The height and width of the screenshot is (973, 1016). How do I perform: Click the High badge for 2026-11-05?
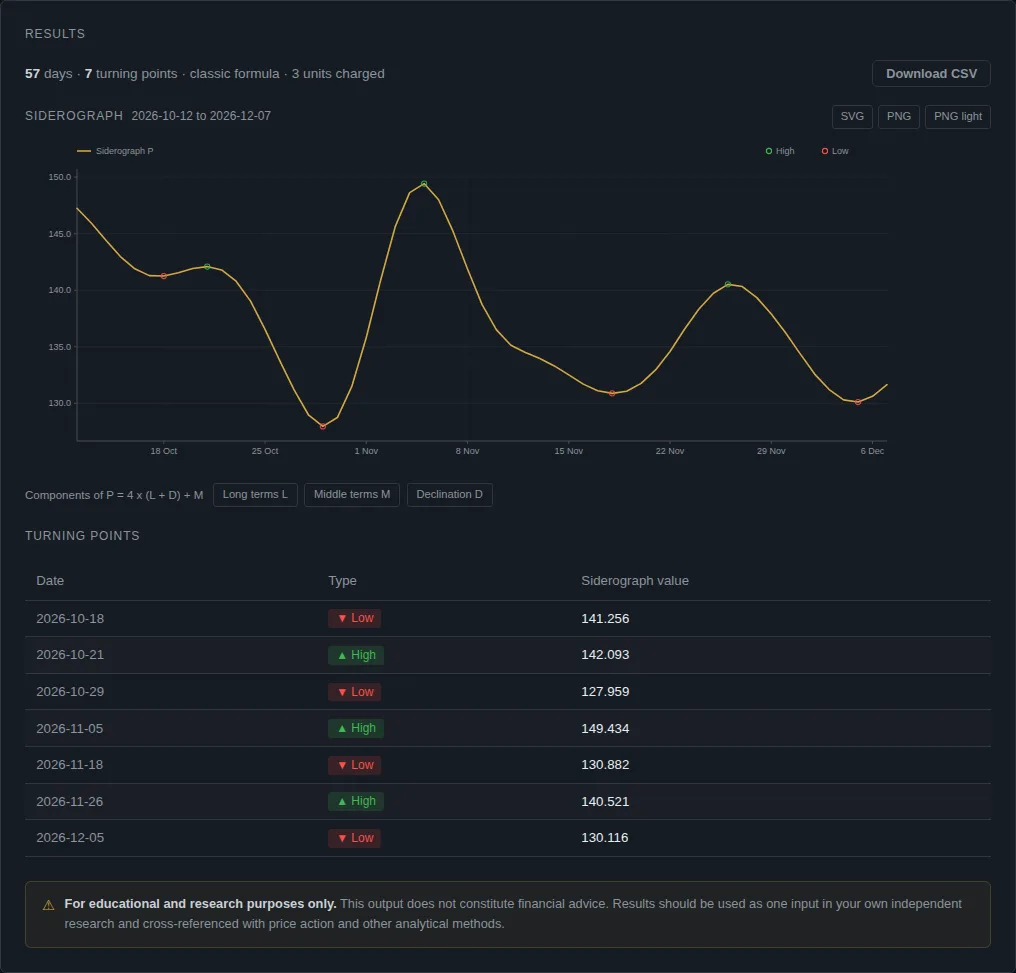pos(356,728)
